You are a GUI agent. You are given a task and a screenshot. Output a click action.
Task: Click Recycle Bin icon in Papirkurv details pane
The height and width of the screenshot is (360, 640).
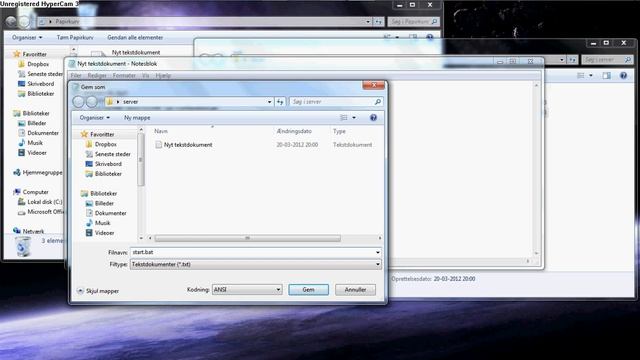(23, 247)
